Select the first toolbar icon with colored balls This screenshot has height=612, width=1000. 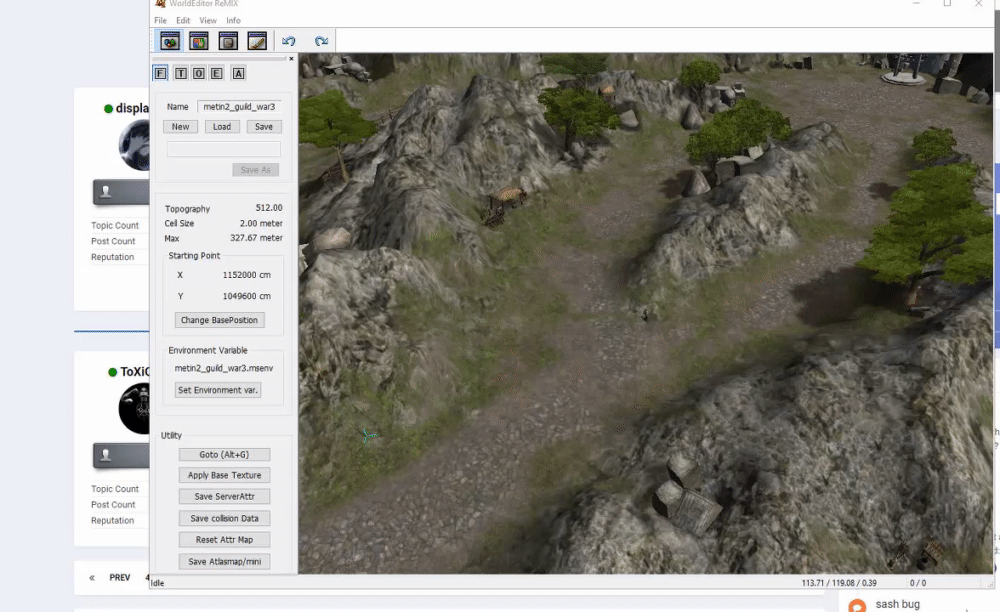[170, 41]
